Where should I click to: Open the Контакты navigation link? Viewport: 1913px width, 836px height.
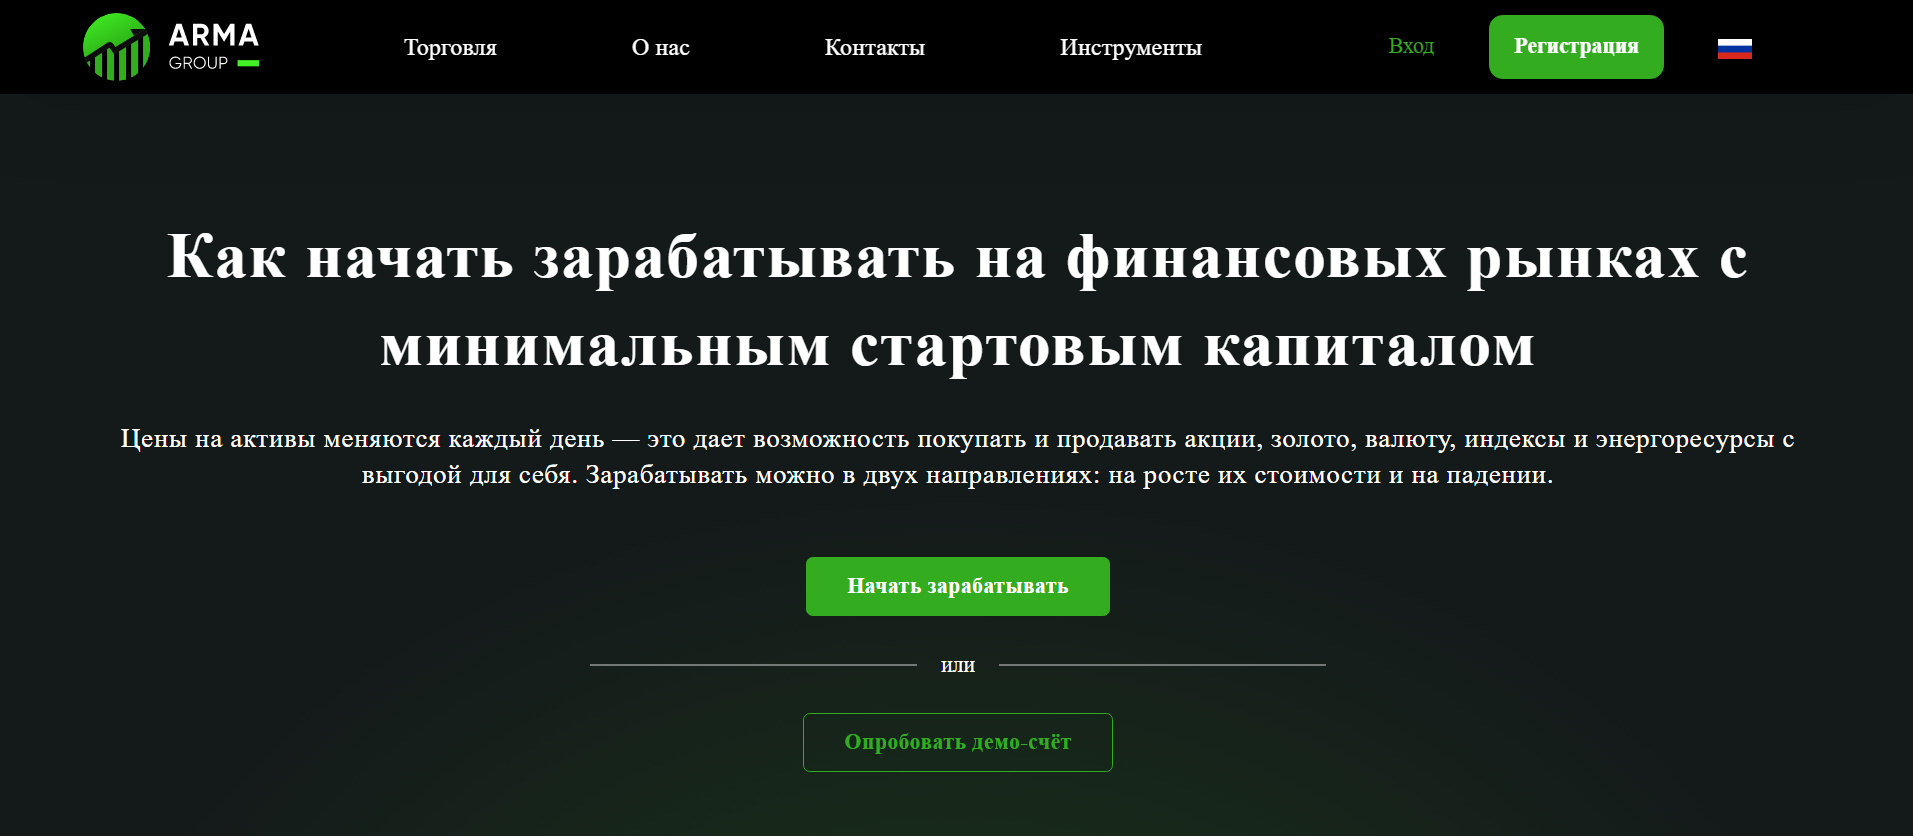tap(874, 47)
